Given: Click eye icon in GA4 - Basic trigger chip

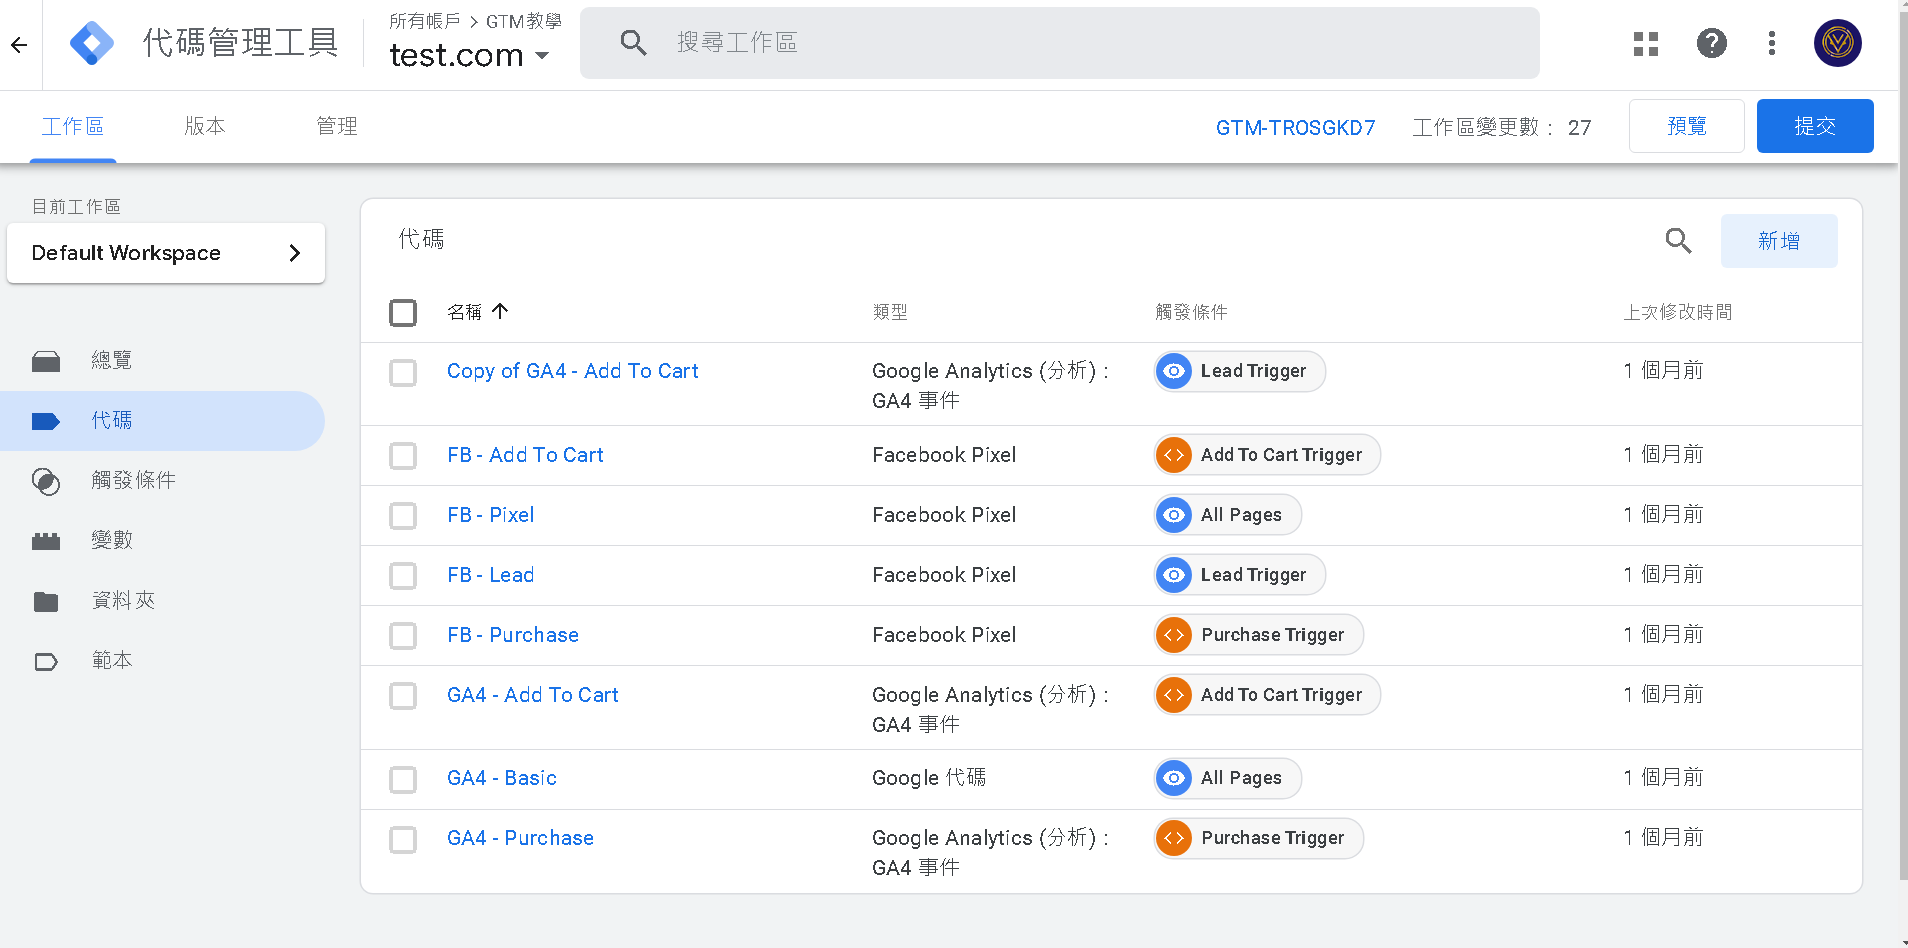Looking at the screenshot, I should pos(1174,778).
